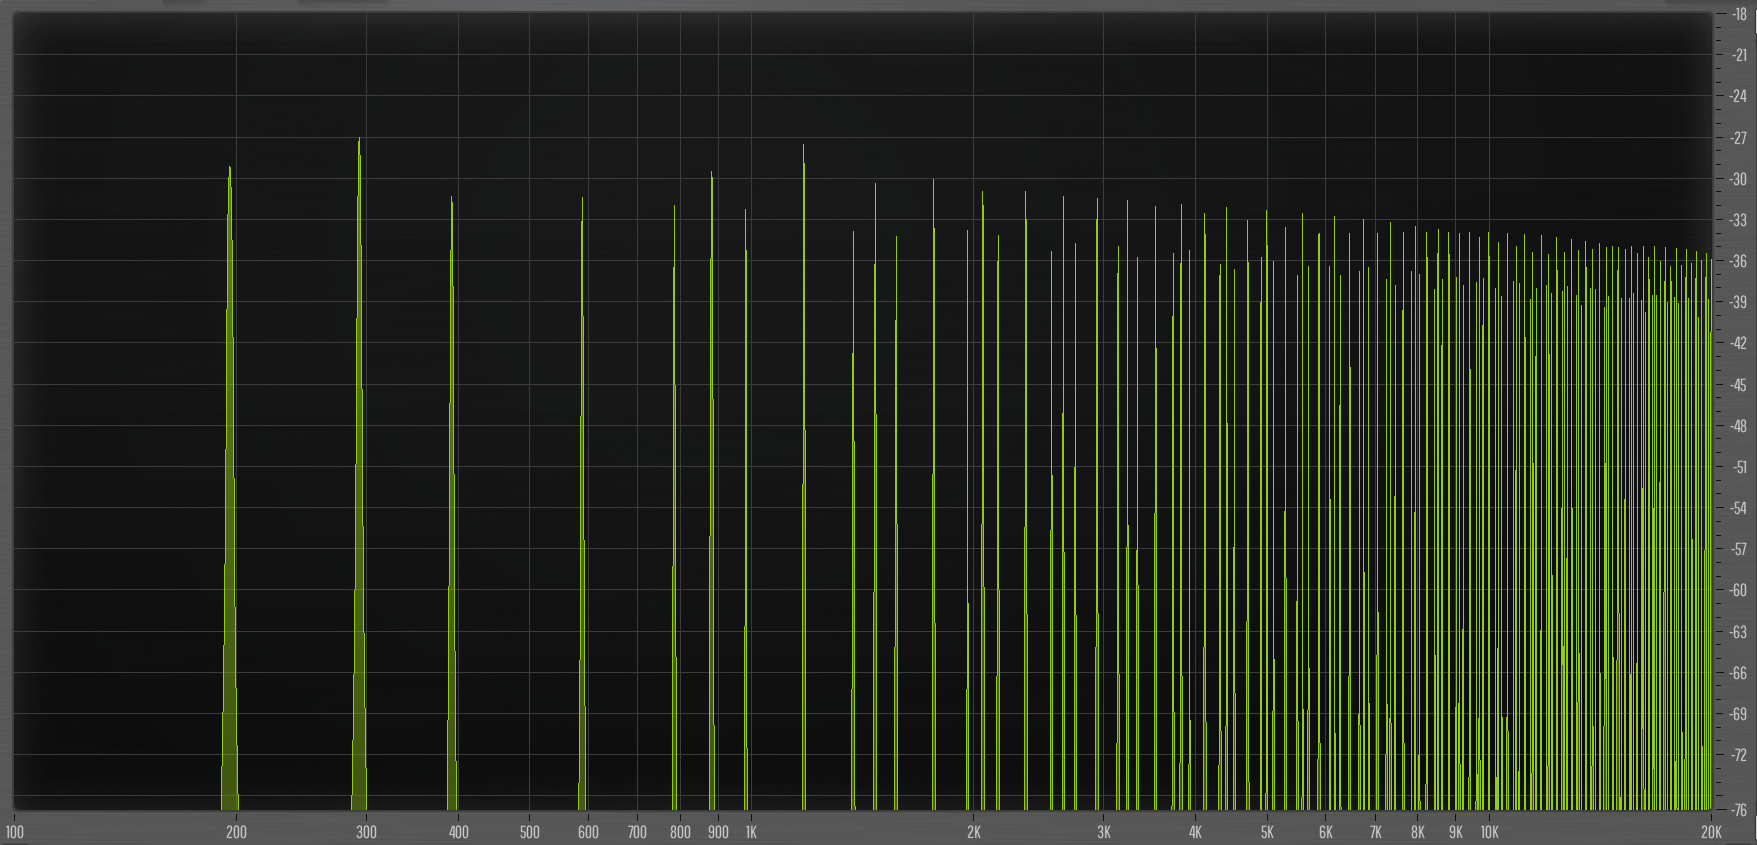The height and width of the screenshot is (845, 1757).
Task: Click the -18 dB scale label
Action: pos(1739,15)
